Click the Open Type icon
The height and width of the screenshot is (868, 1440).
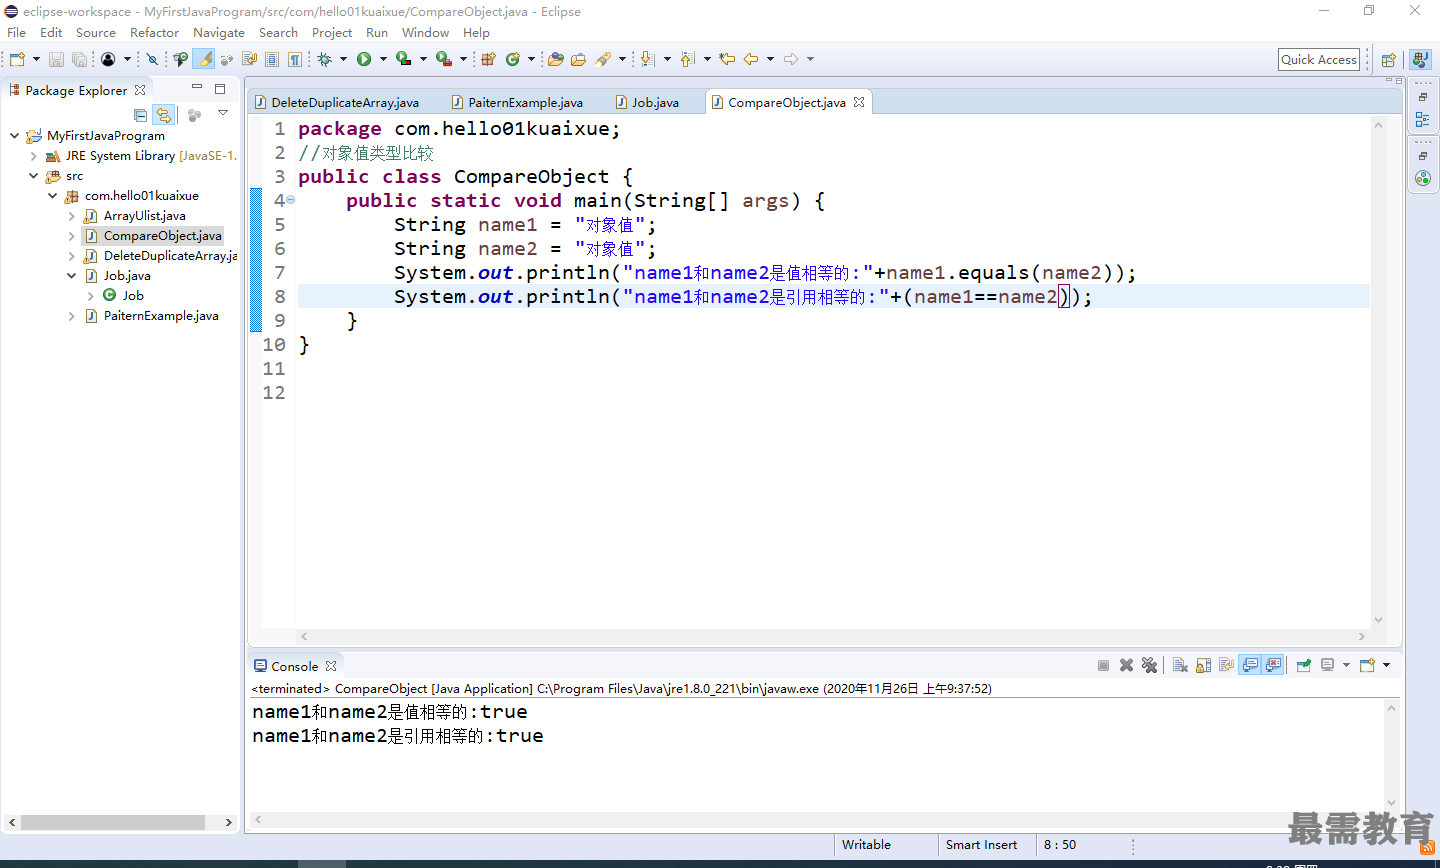point(556,60)
